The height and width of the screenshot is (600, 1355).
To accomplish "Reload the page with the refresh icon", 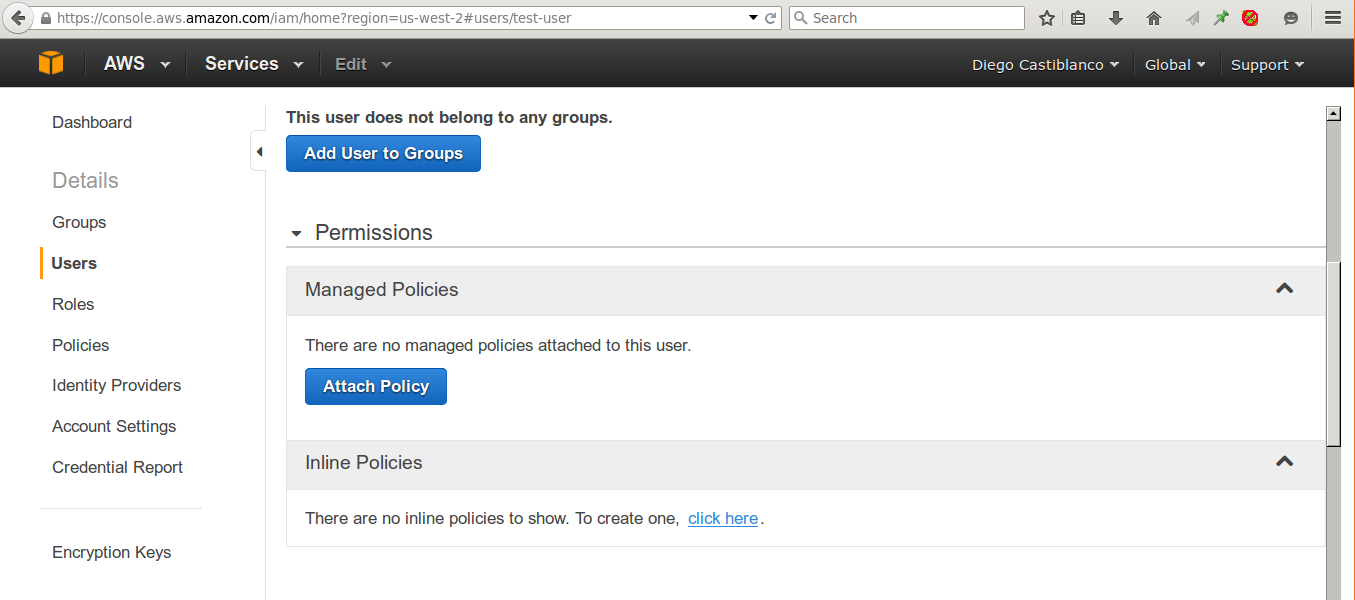I will click(x=771, y=18).
